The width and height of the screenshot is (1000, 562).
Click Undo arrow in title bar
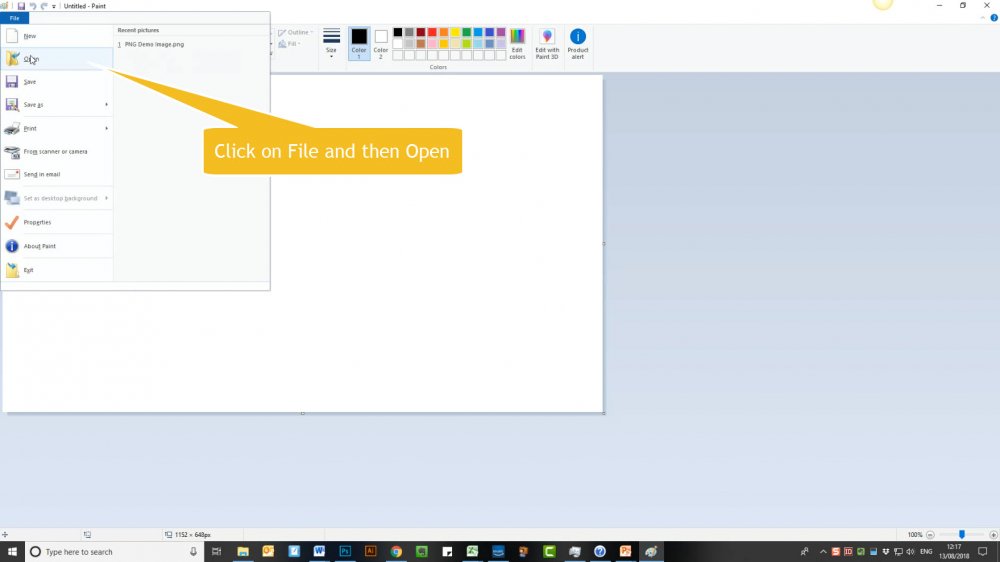[x=33, y=6]
